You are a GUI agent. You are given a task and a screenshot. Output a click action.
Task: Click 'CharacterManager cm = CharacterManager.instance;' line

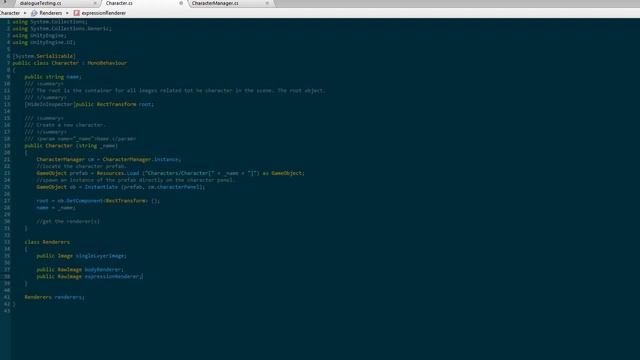point(109,159)
